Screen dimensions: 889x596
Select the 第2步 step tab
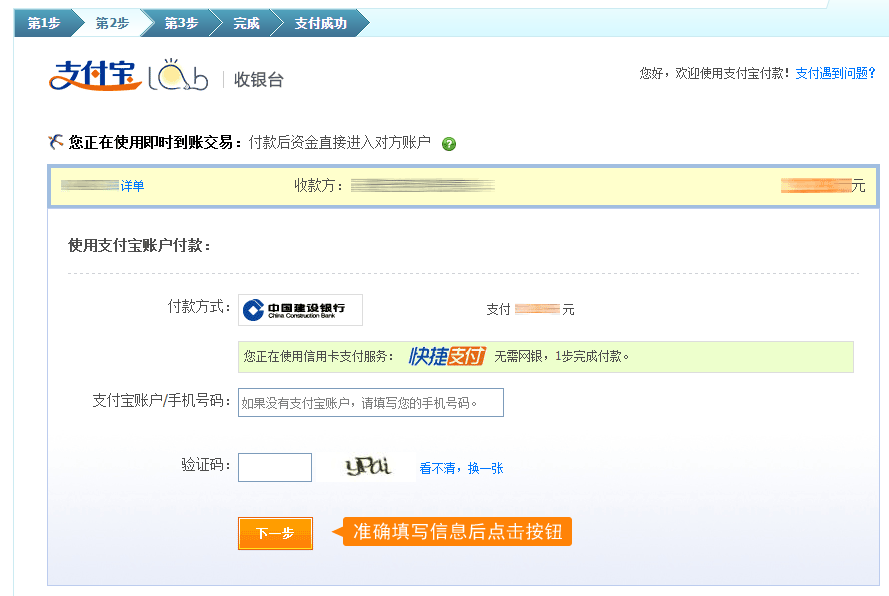[112, 23]
